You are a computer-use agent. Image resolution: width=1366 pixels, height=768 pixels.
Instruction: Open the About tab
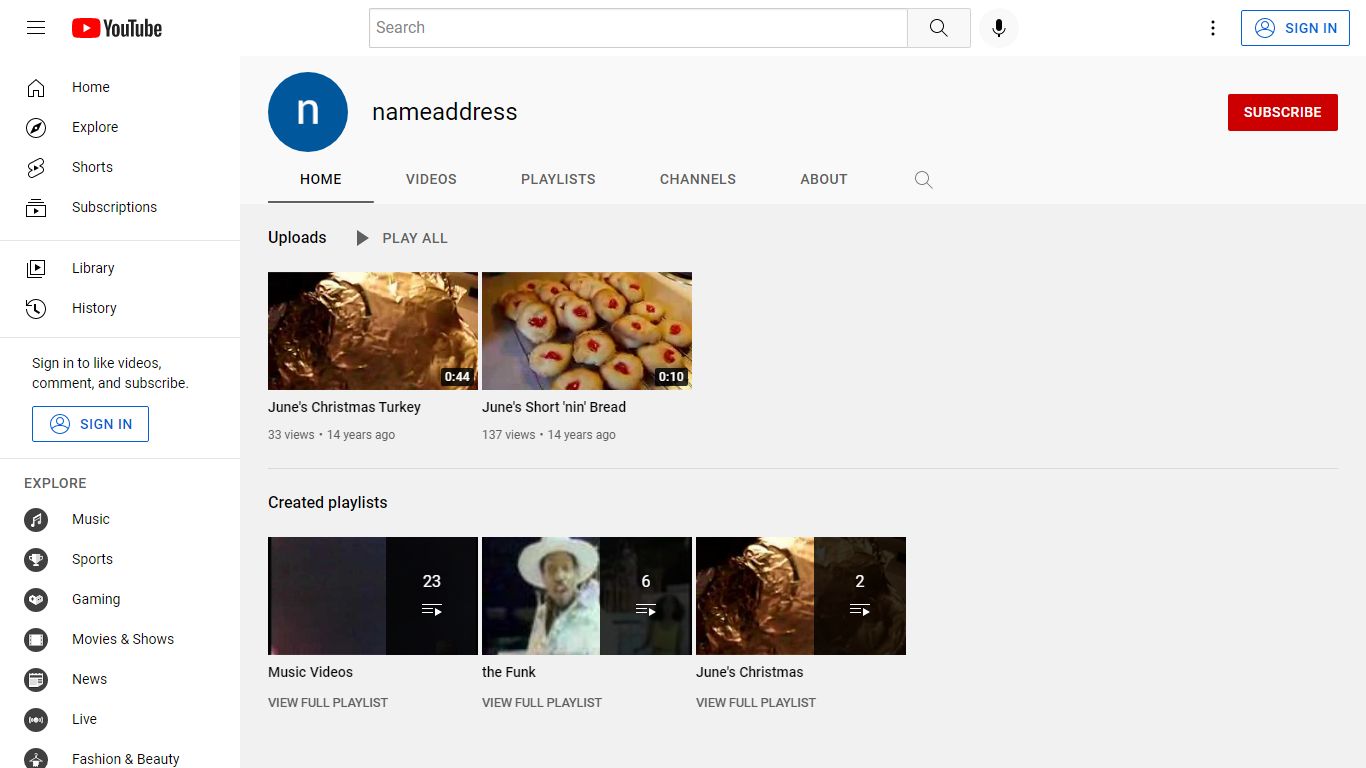(x=824, y=180)
